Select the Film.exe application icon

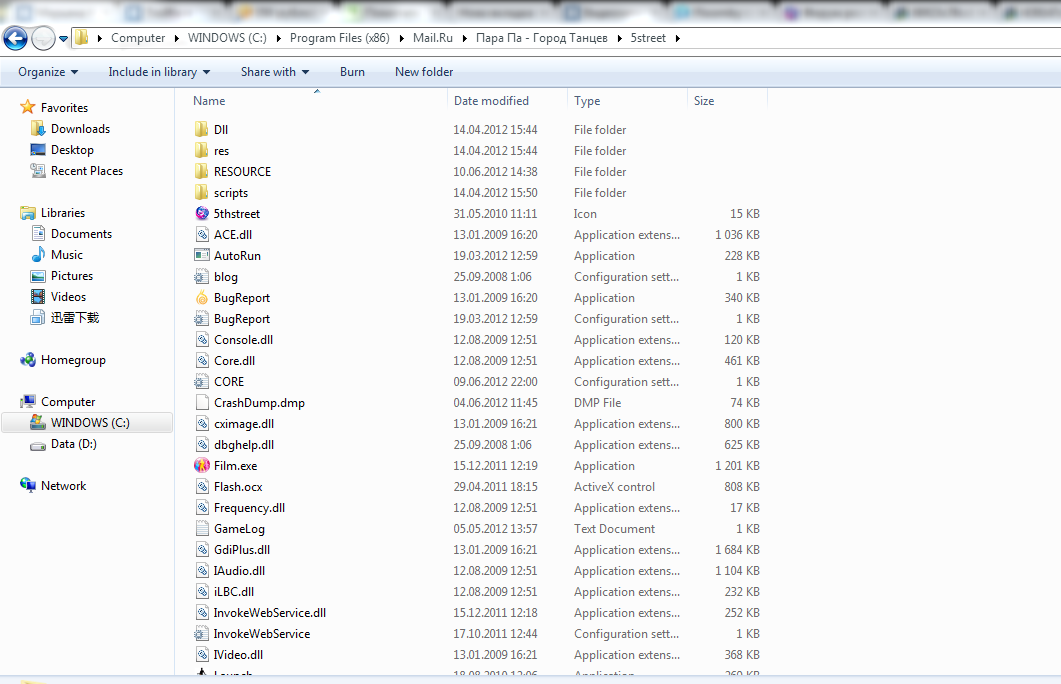(202, 465)
